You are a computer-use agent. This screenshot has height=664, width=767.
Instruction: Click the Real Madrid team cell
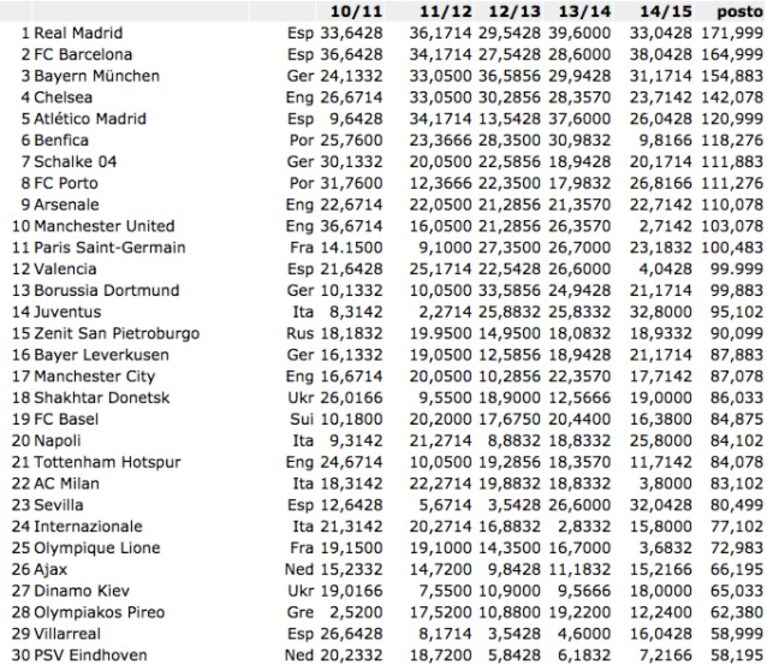tap(78, 33)
